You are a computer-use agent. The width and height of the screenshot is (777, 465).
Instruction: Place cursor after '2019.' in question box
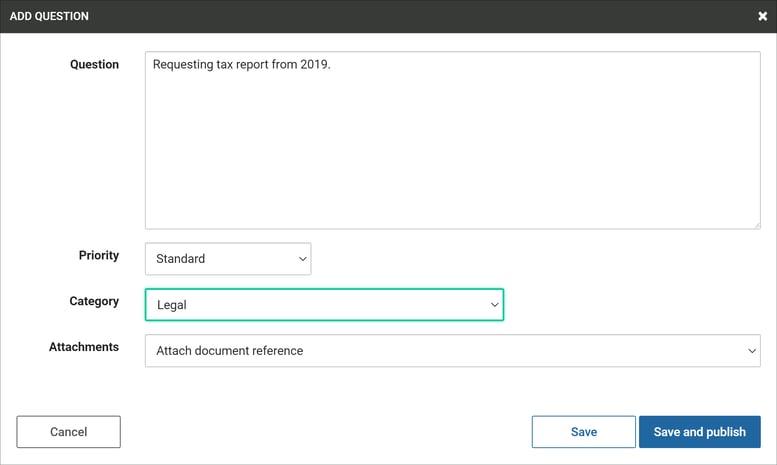(331, 65)
